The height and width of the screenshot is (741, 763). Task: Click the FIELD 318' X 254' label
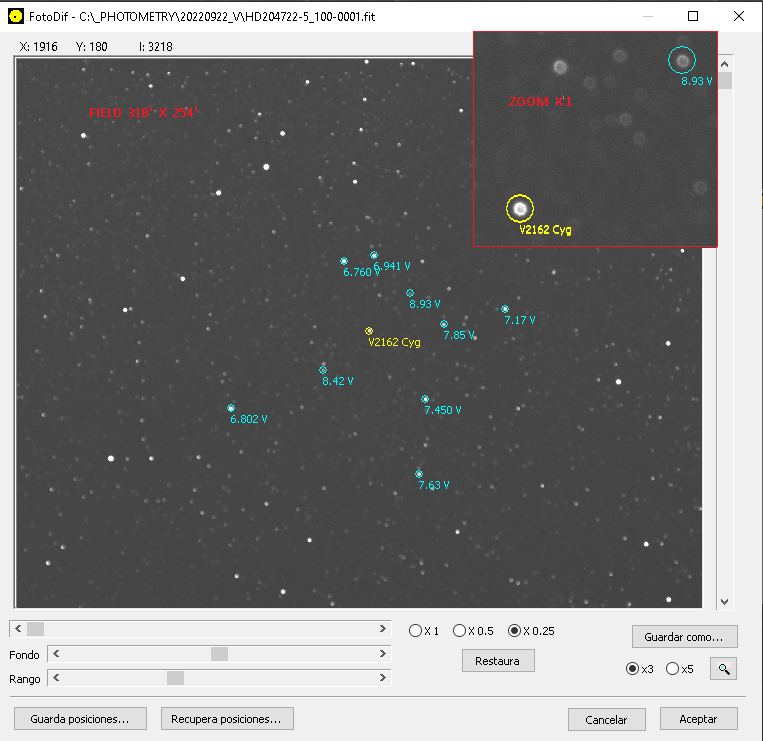pos(143,112)
